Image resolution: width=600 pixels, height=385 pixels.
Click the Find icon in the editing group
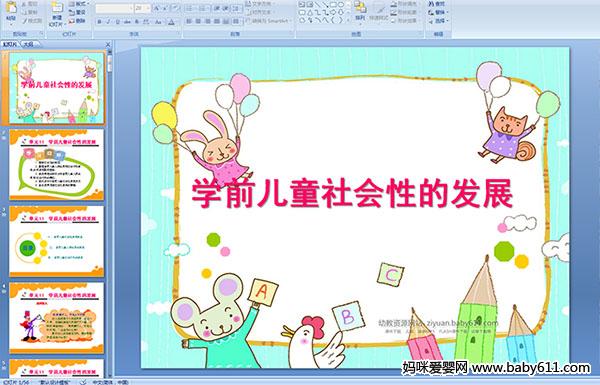click(437, 4)
